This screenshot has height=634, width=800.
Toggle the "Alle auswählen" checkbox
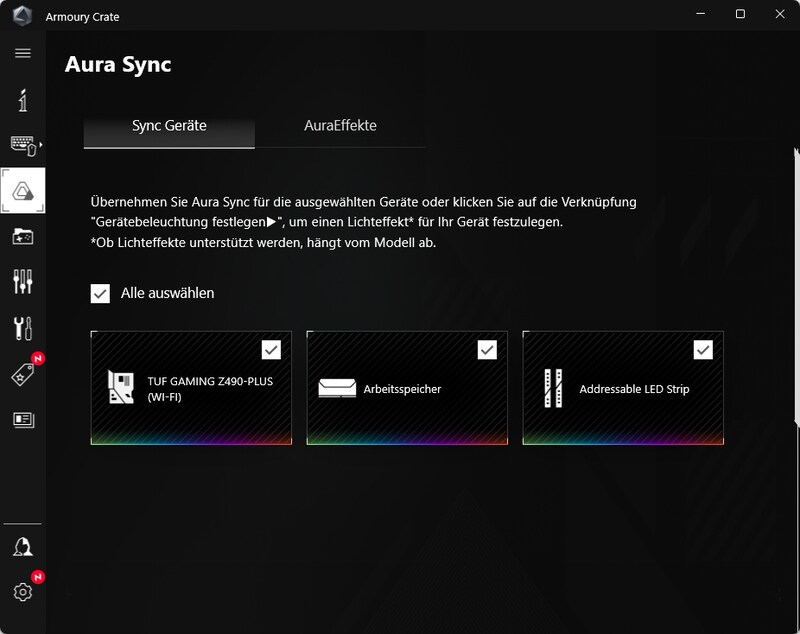click(x=100, y=293)
